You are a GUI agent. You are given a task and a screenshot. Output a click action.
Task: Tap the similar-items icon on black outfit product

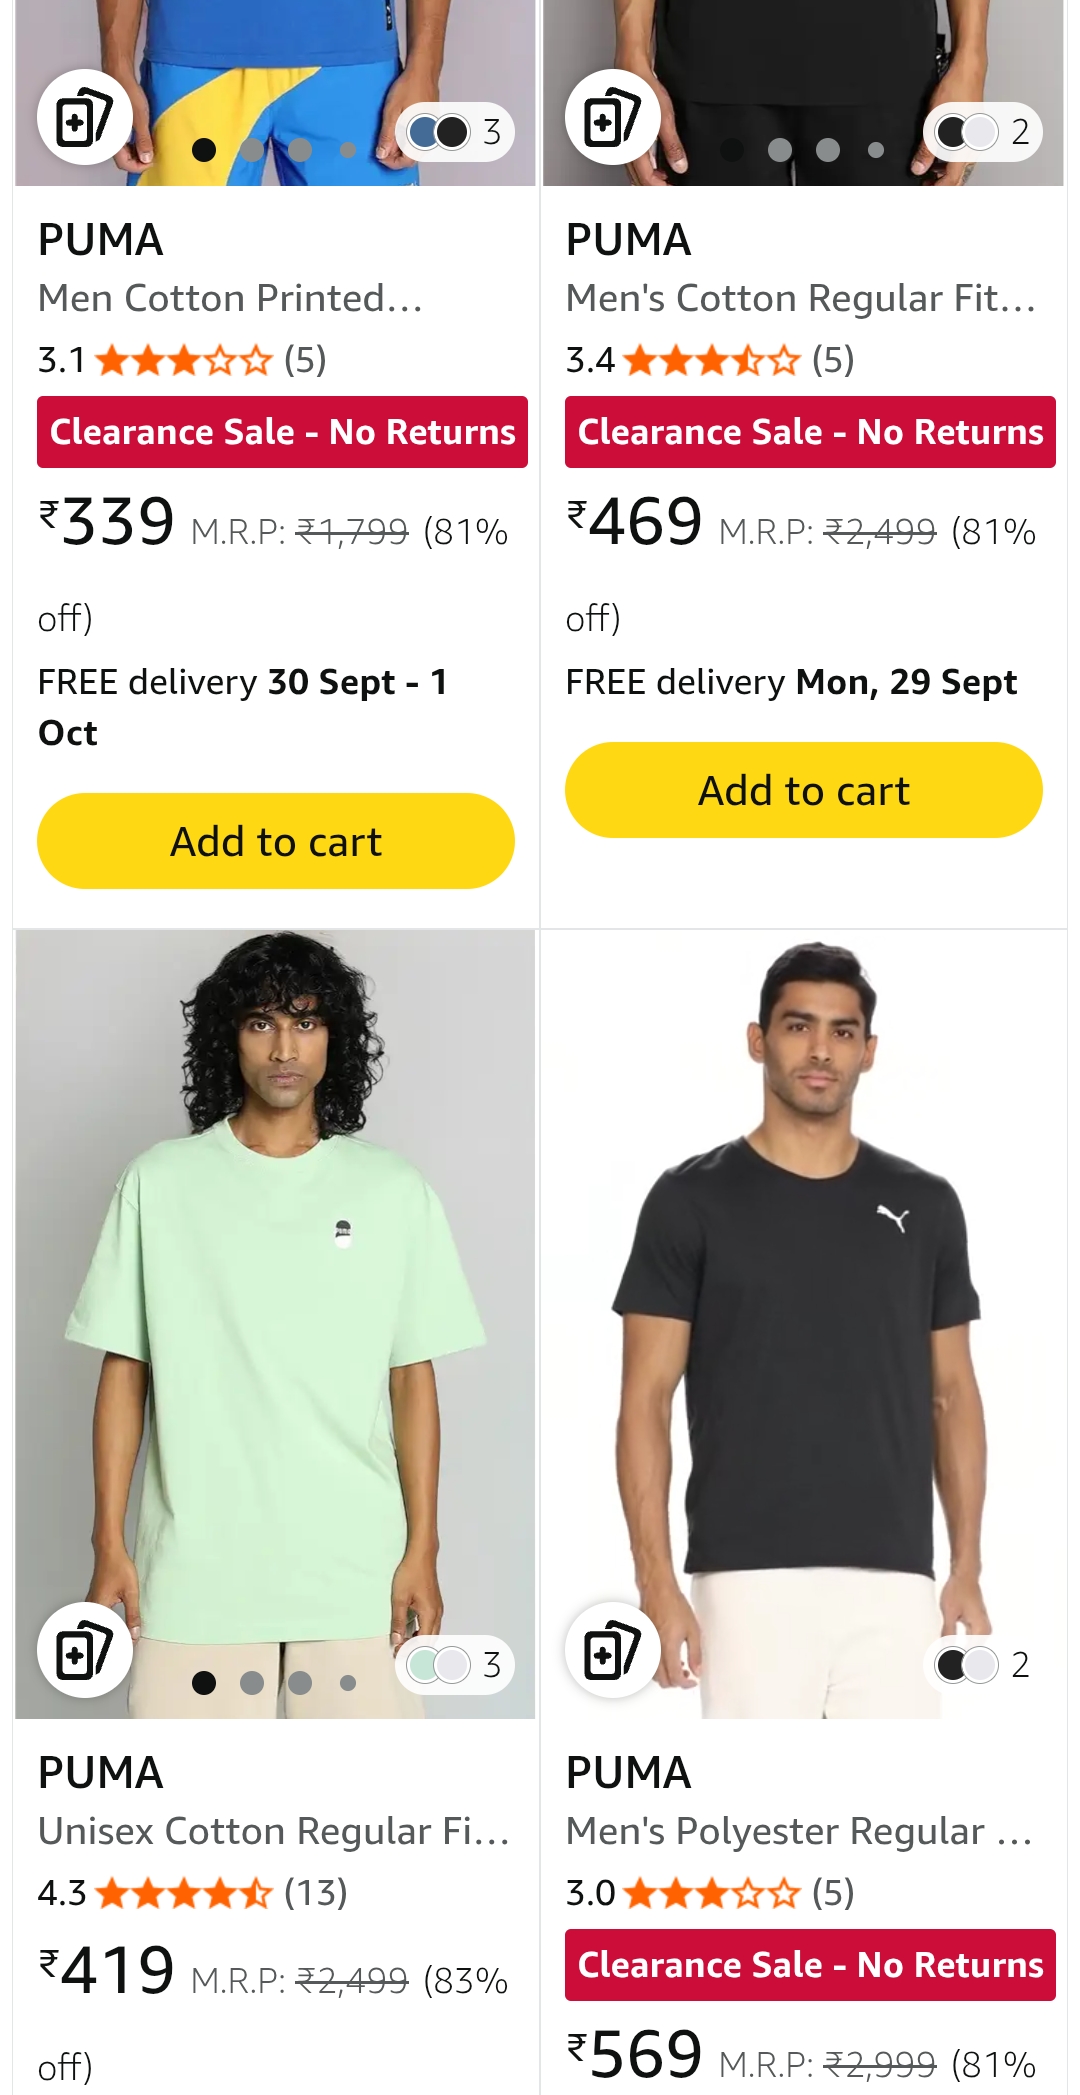coord(612,118)
